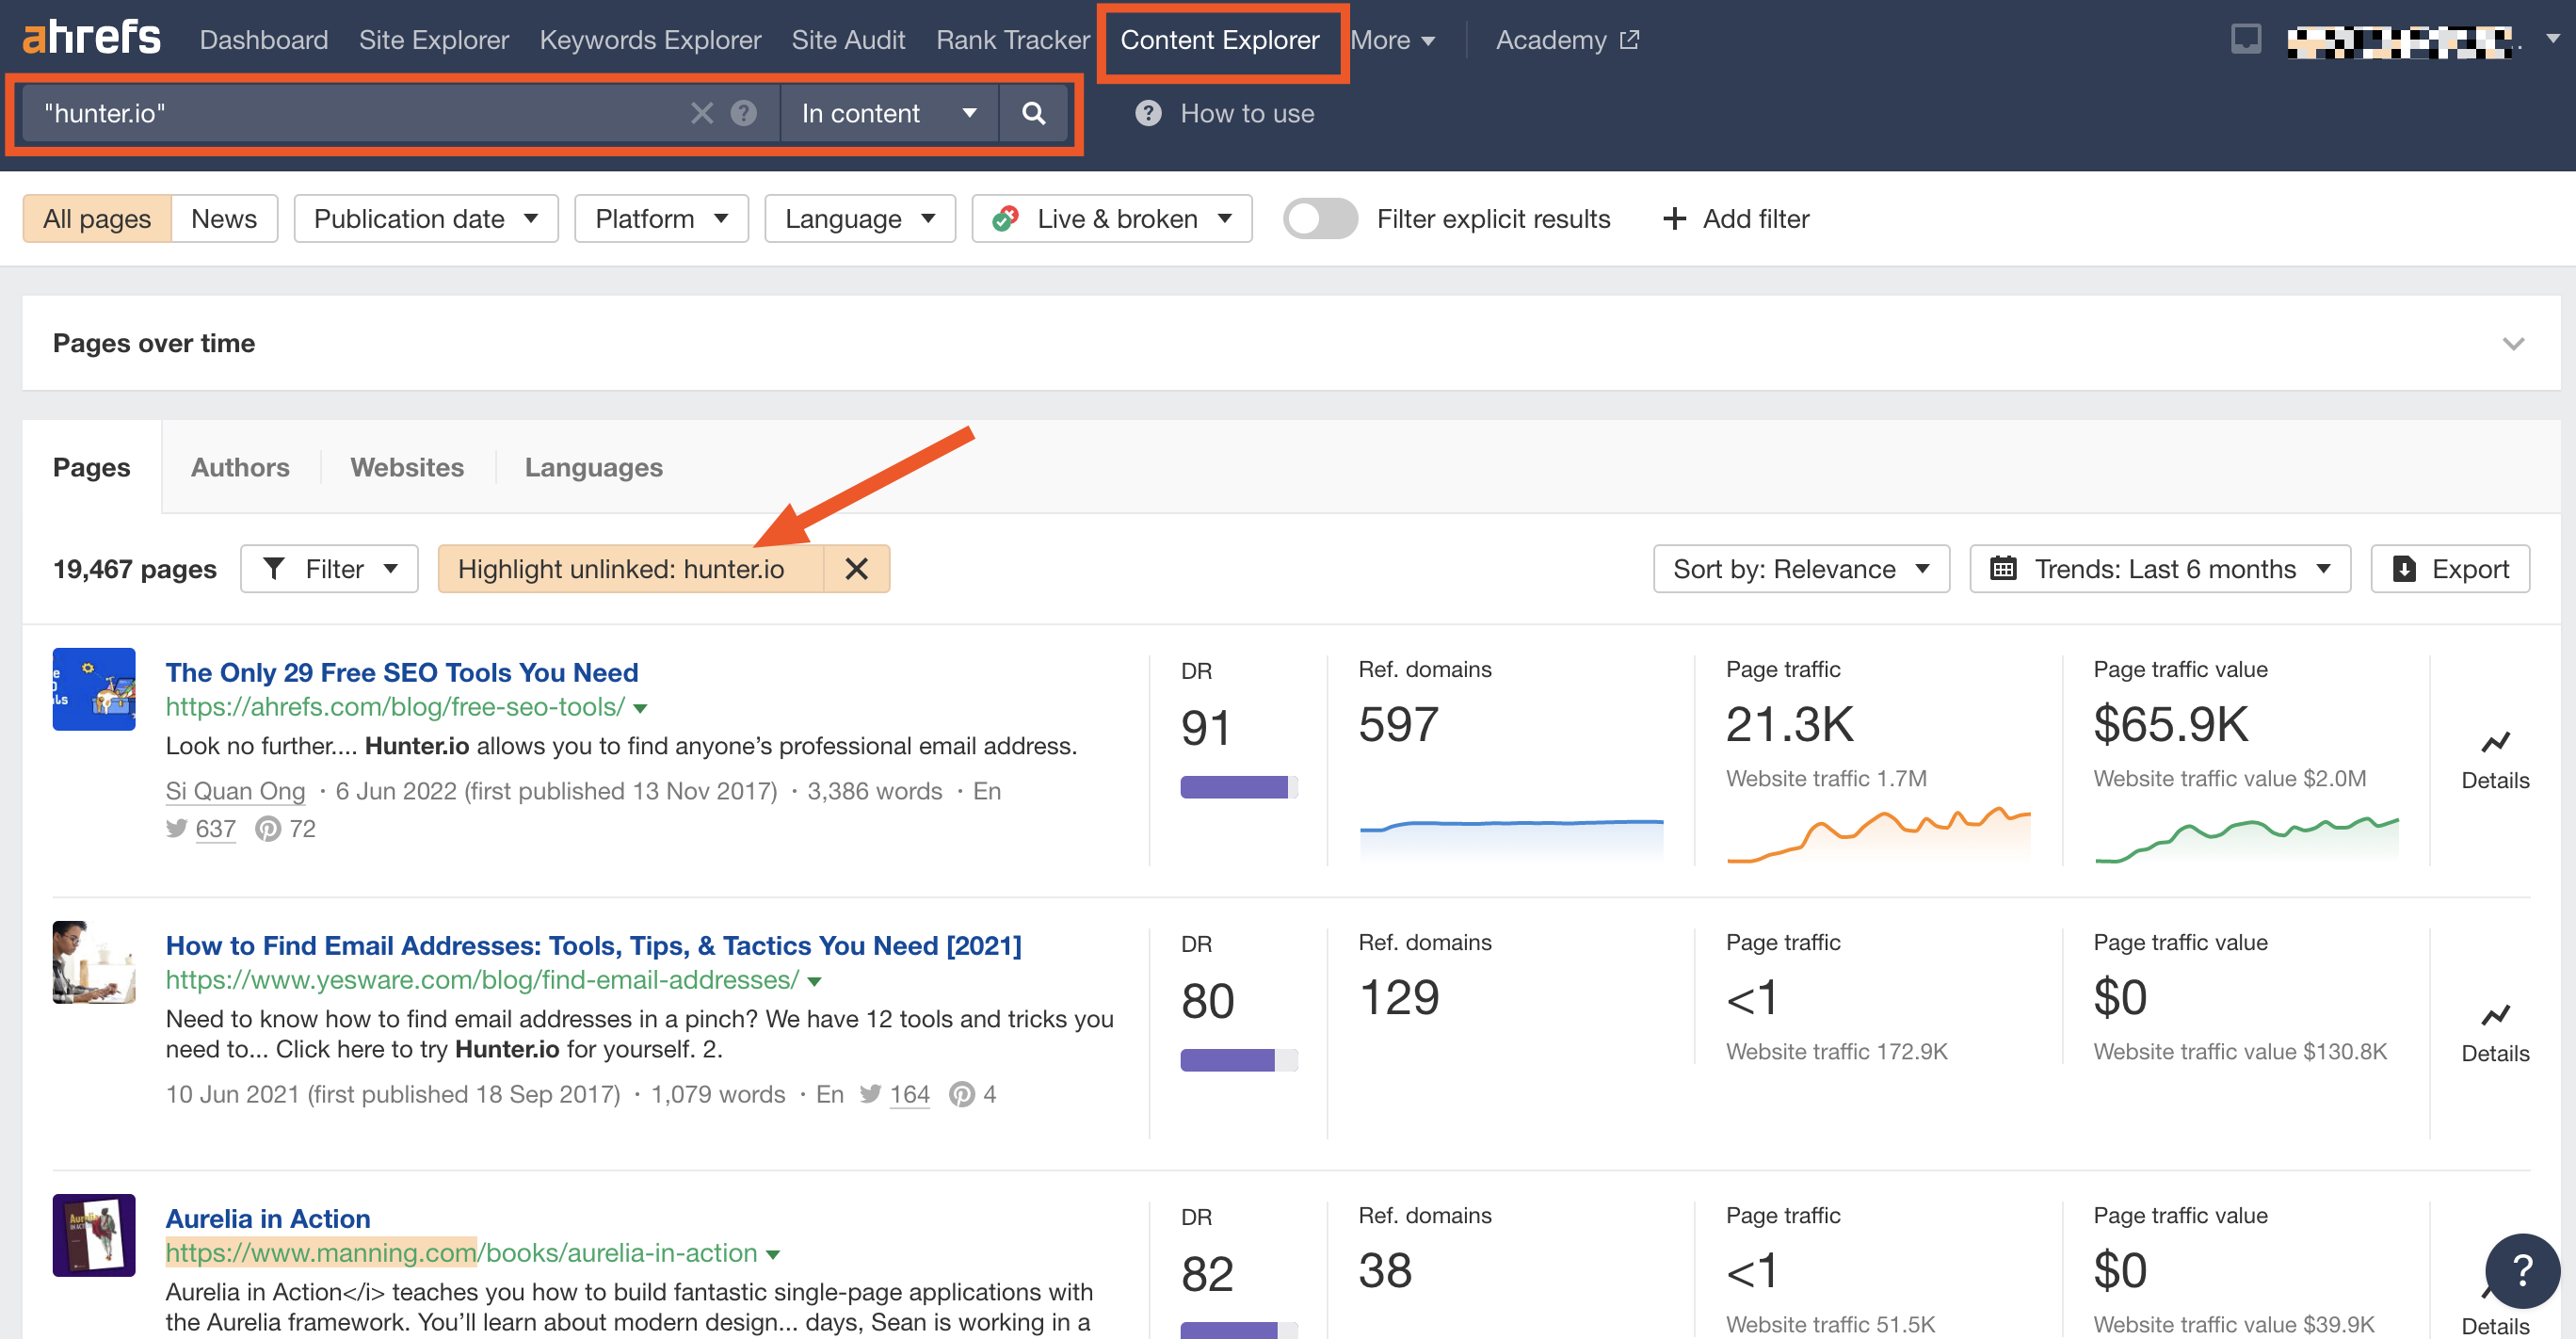Switch to Languages tab
Image resolution: width=2576 pixels, height=1339 pixels.
click(593, 466)
